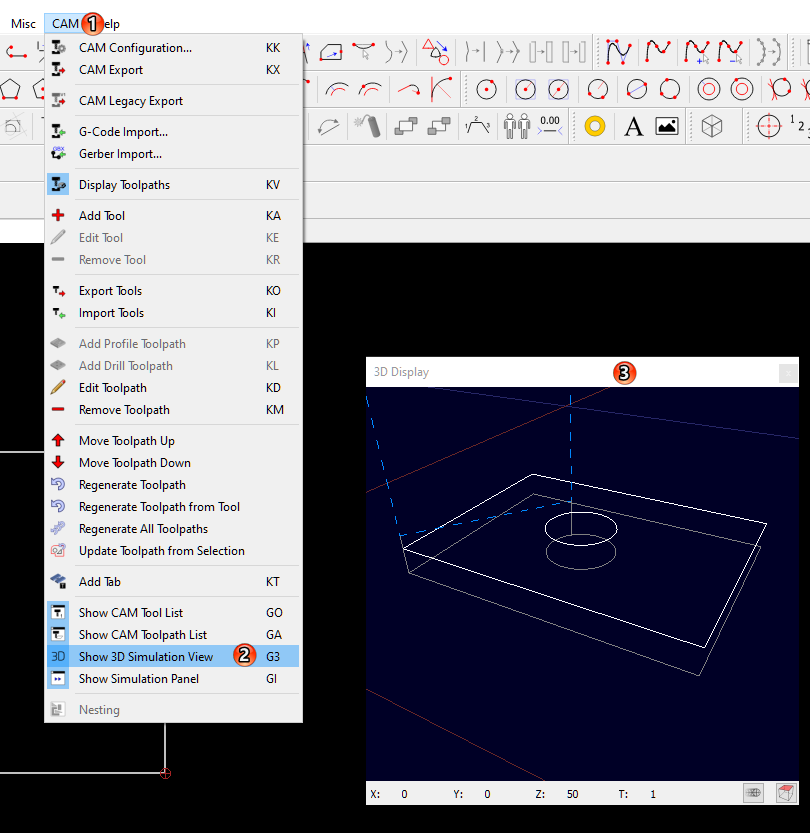Choose Regenerate Toolpath from Tool
The image size is (810, 833).
173,507
